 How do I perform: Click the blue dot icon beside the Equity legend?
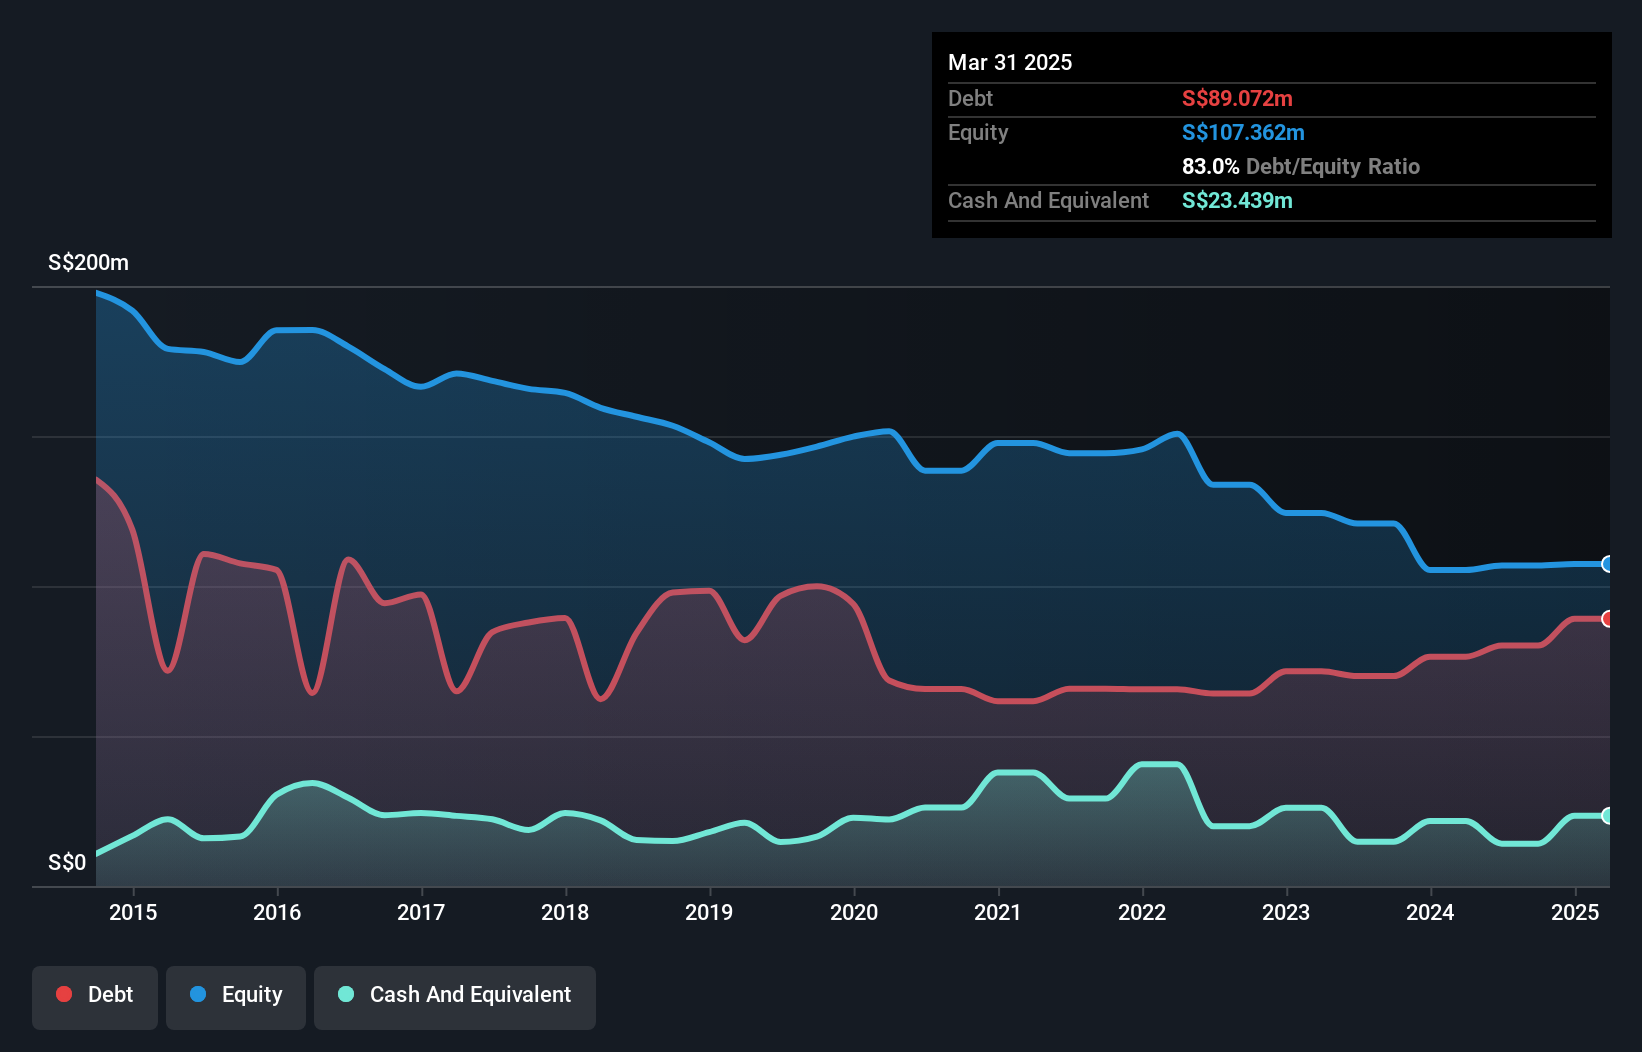point(197,994)
